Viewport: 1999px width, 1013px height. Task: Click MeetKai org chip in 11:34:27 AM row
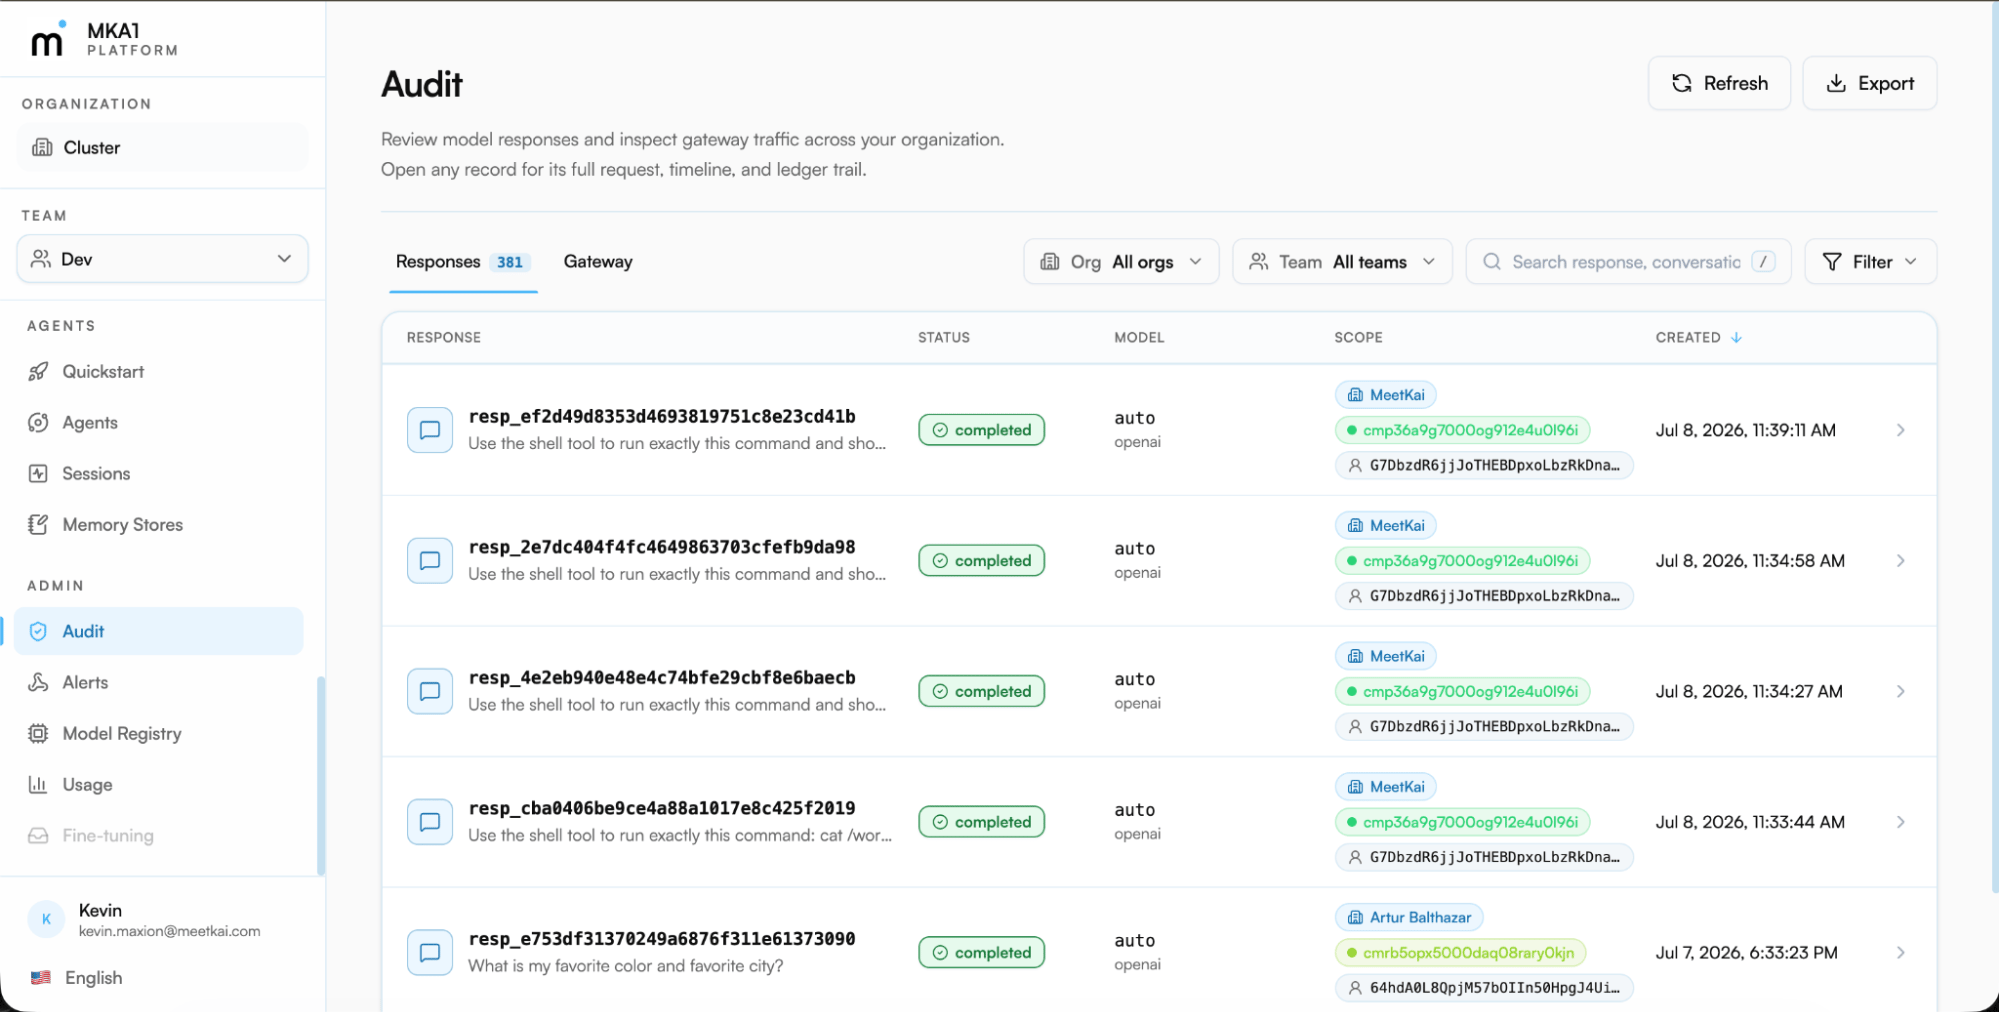[x=1385, y=657]
